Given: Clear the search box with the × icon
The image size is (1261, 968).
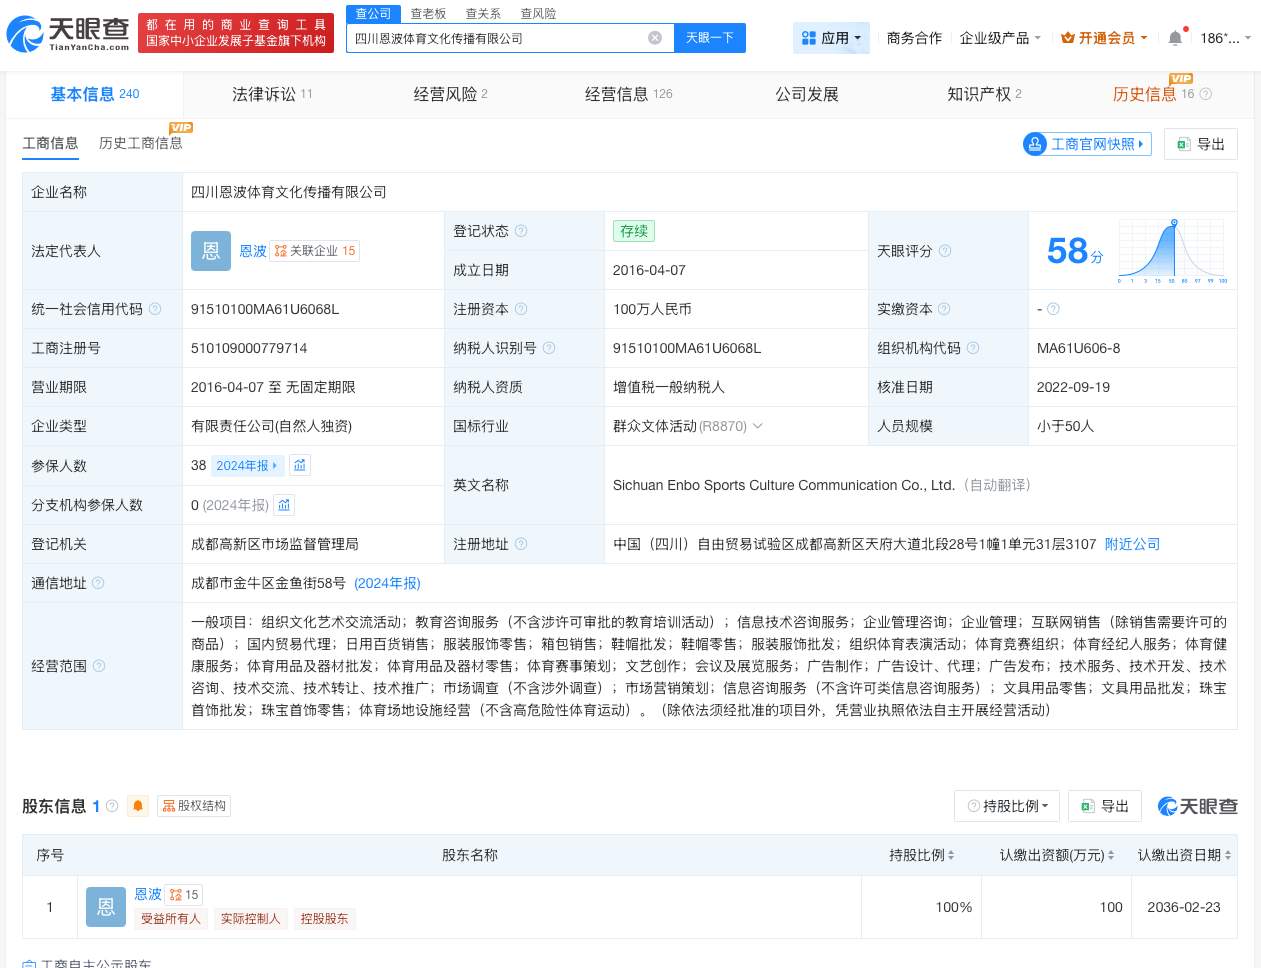Looking at the screenshot, I should [655, 37].
